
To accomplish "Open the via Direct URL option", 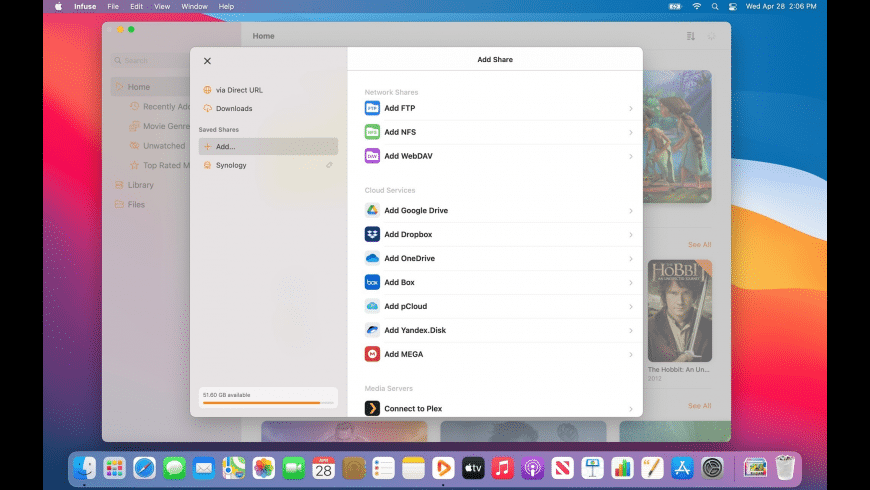I will point(239,90).
